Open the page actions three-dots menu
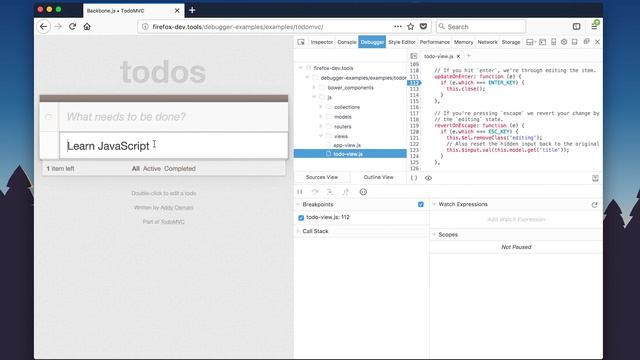The height and width of the screenshot is (360, 640). pos(398,27)
